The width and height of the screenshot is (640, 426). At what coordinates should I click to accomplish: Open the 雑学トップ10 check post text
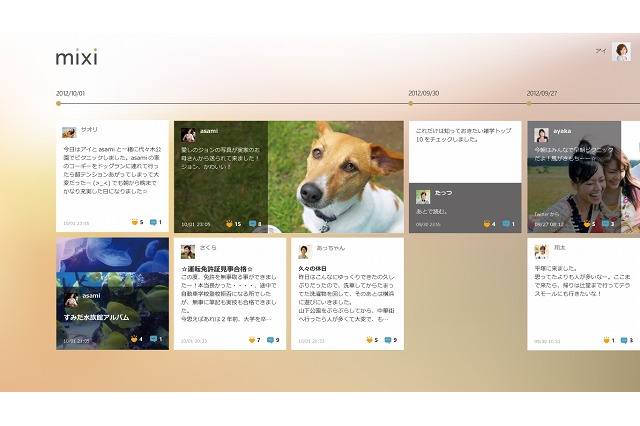tap(463, 135)
